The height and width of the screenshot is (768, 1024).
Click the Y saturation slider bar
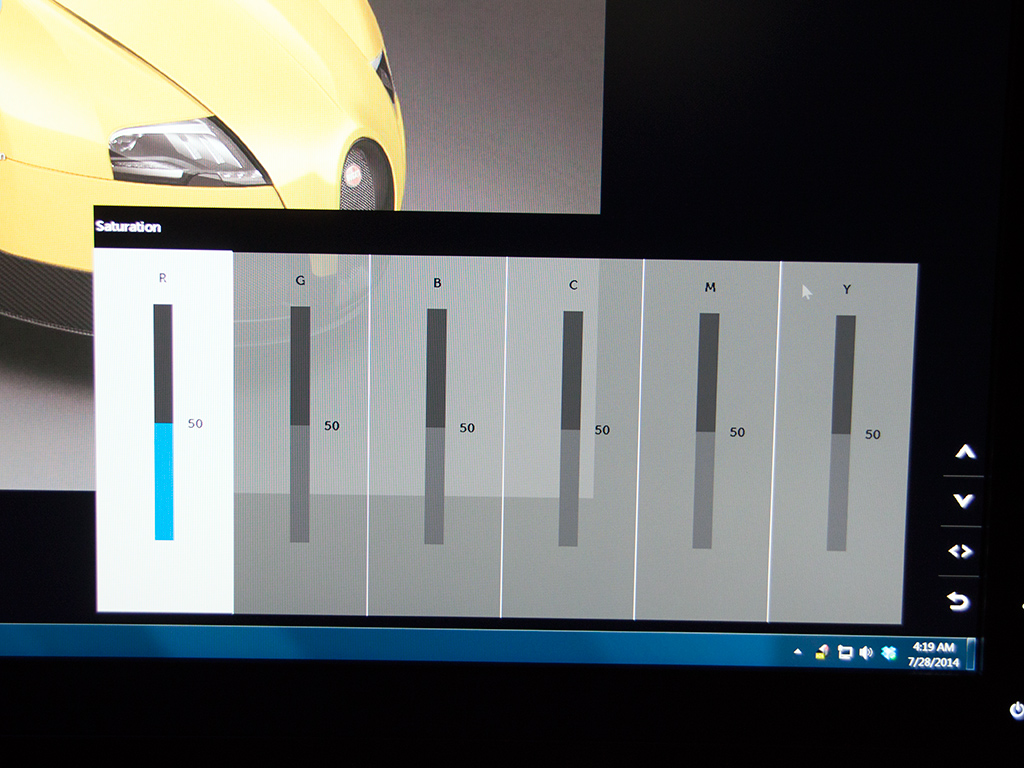842,433
